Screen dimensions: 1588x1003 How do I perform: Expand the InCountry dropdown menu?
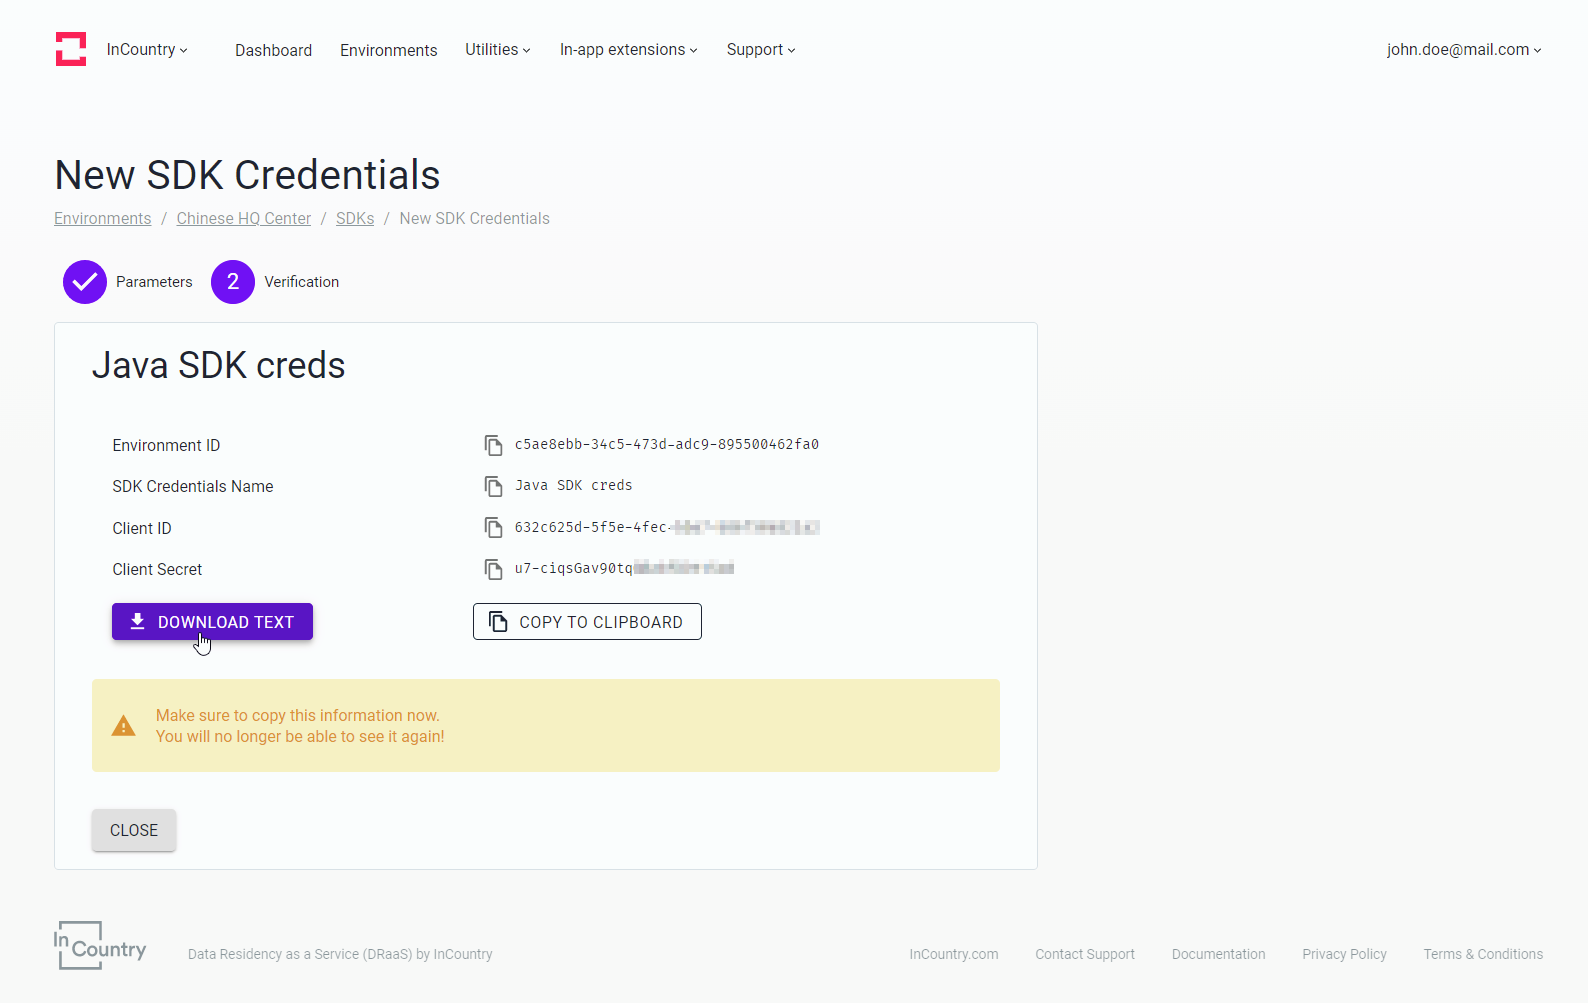coord(147,50)
